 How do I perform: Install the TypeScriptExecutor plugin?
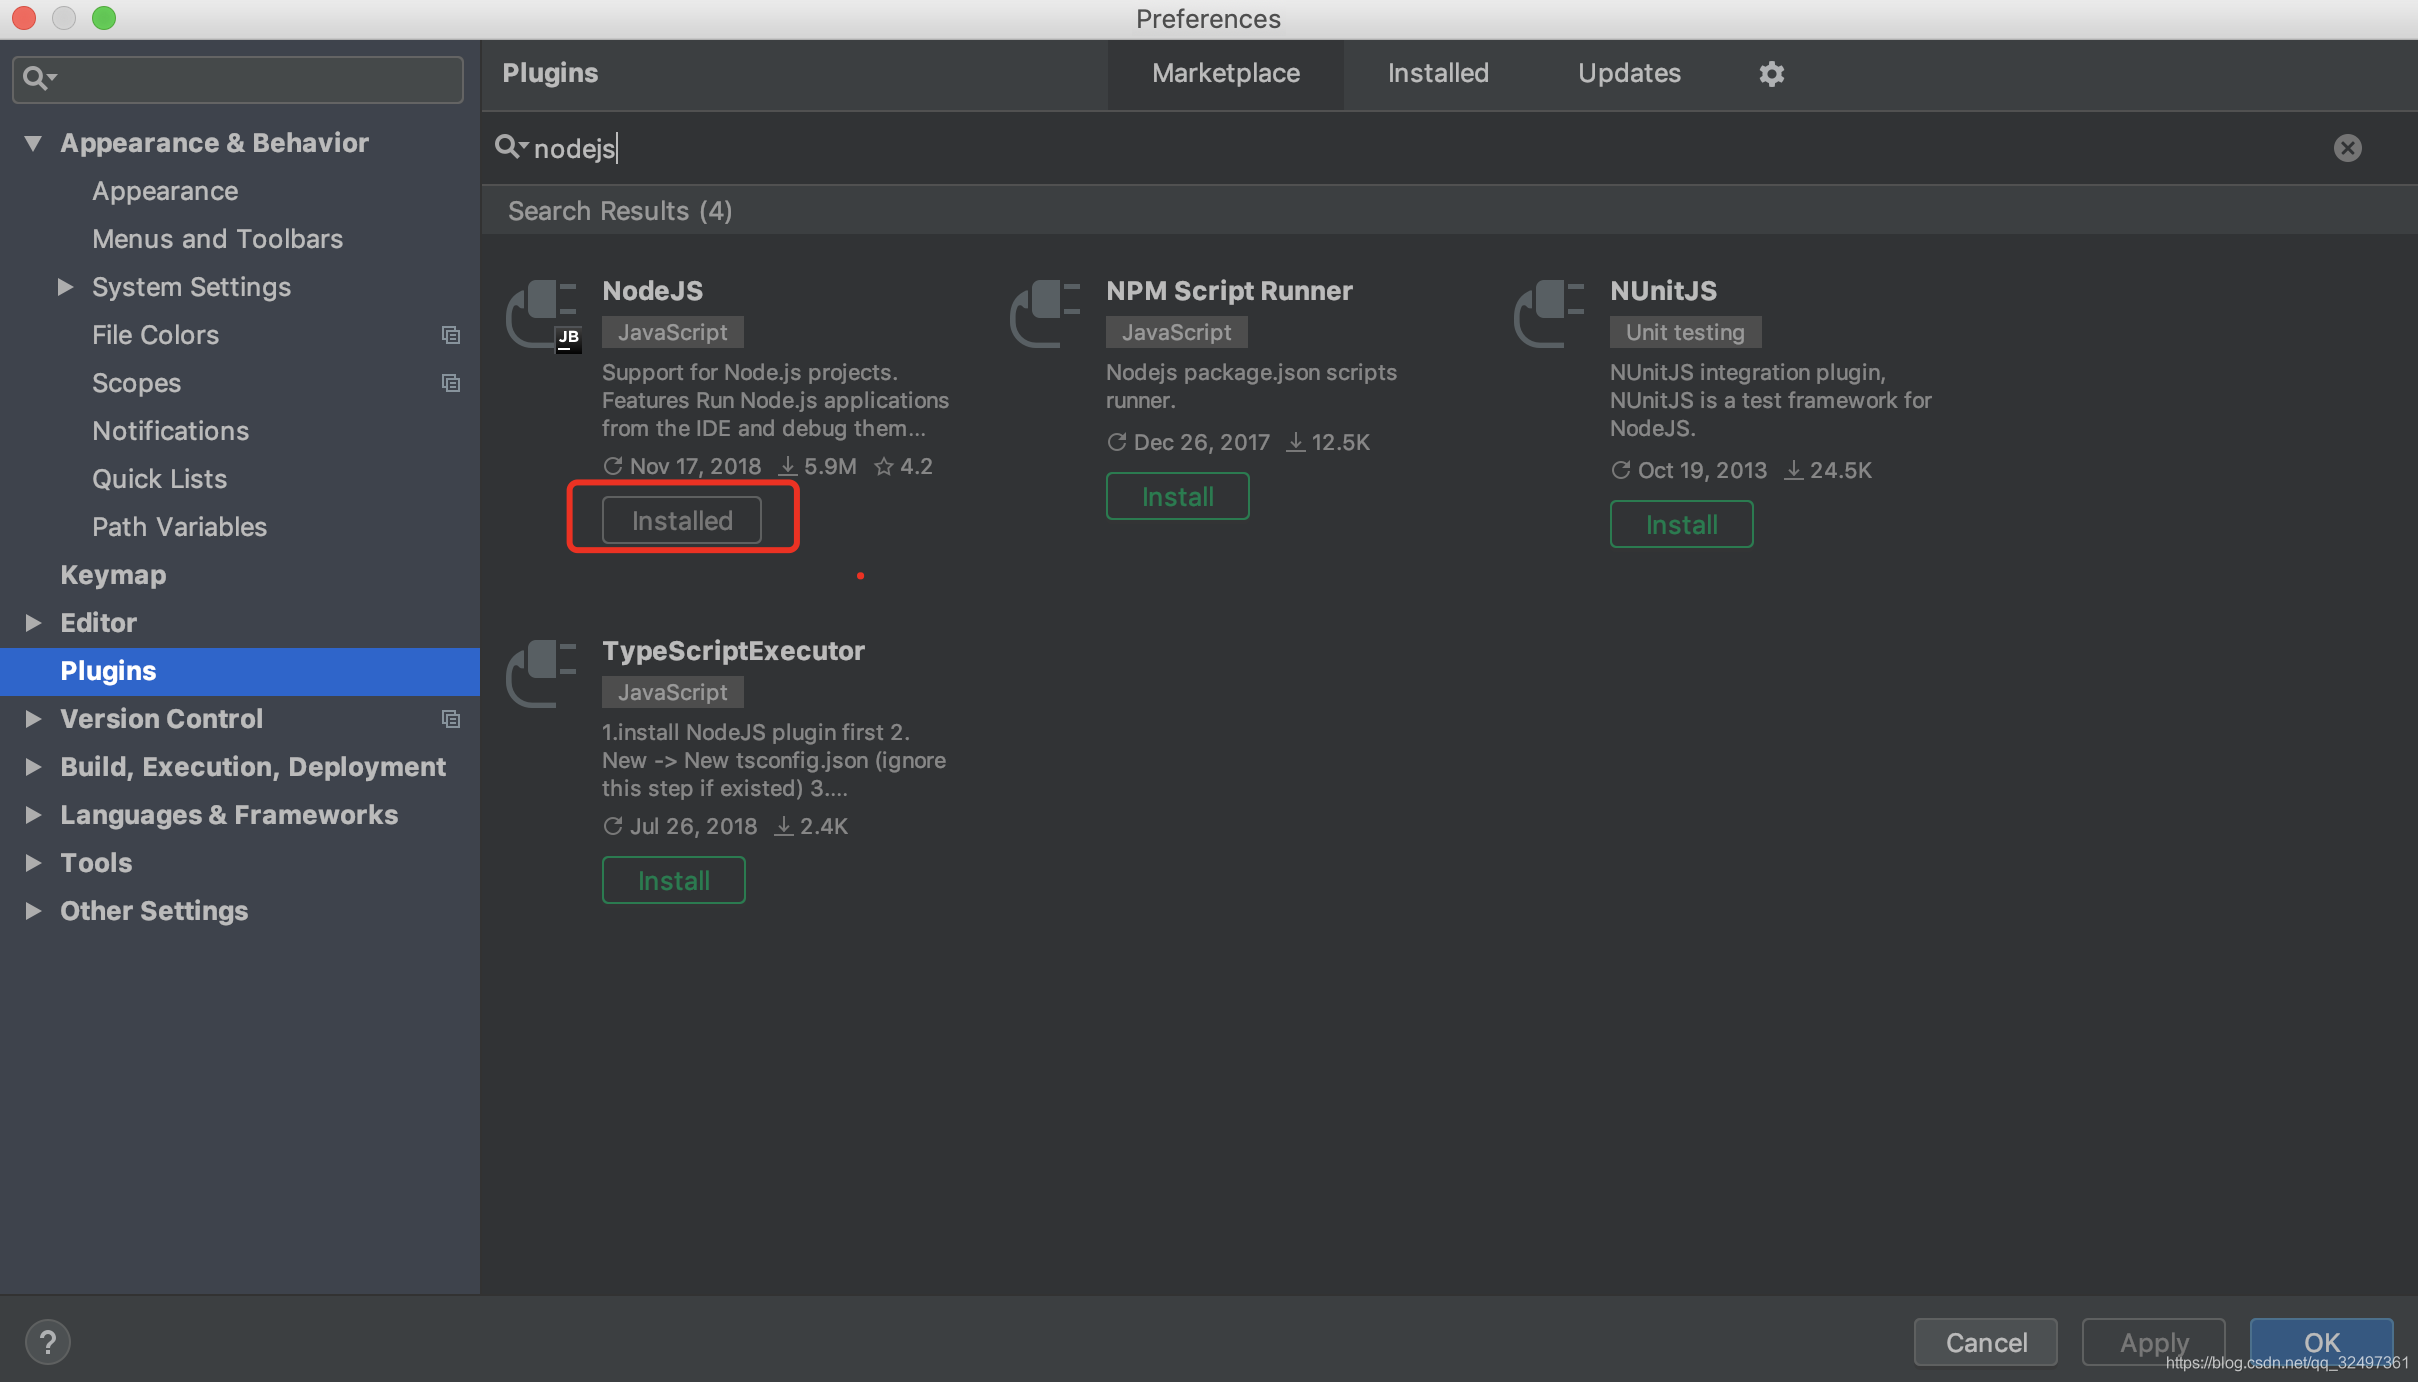click(673, 880)
